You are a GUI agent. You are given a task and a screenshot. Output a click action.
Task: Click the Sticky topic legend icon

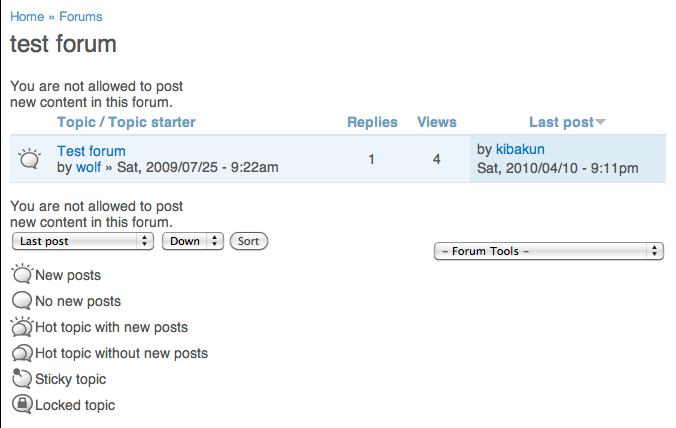pos(22,378)
